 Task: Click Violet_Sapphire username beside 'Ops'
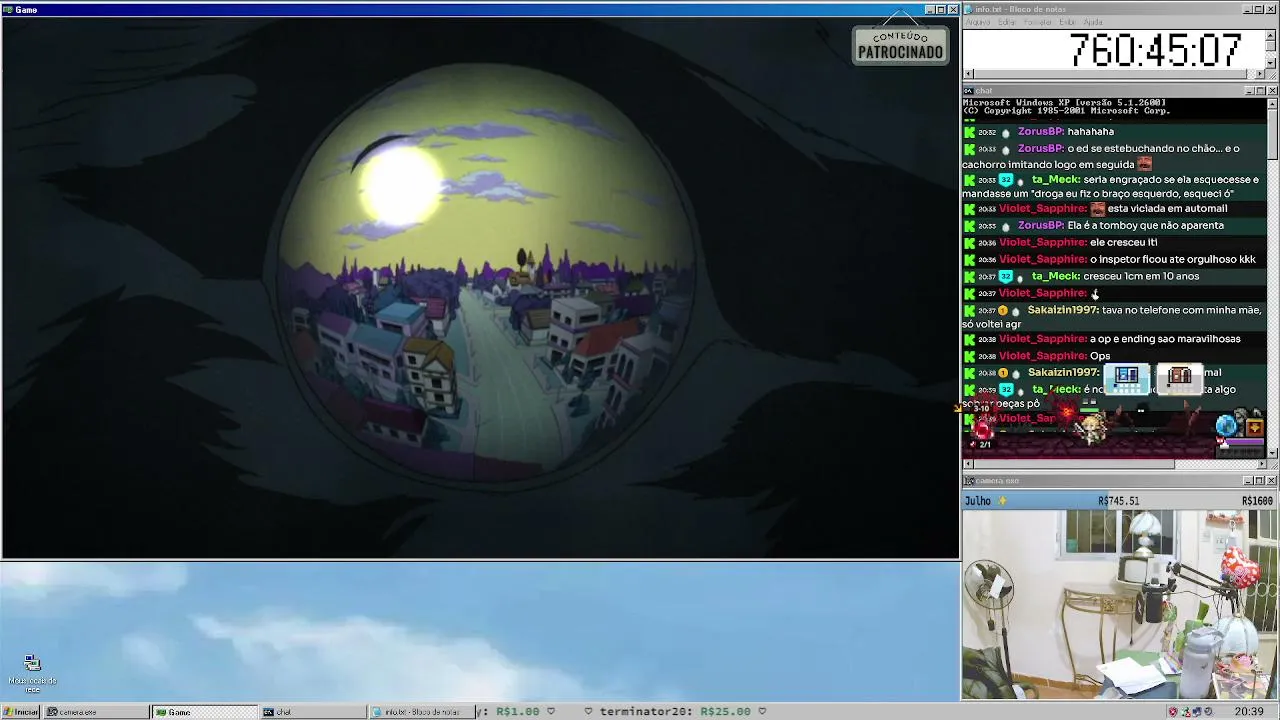pos(1043,357)
